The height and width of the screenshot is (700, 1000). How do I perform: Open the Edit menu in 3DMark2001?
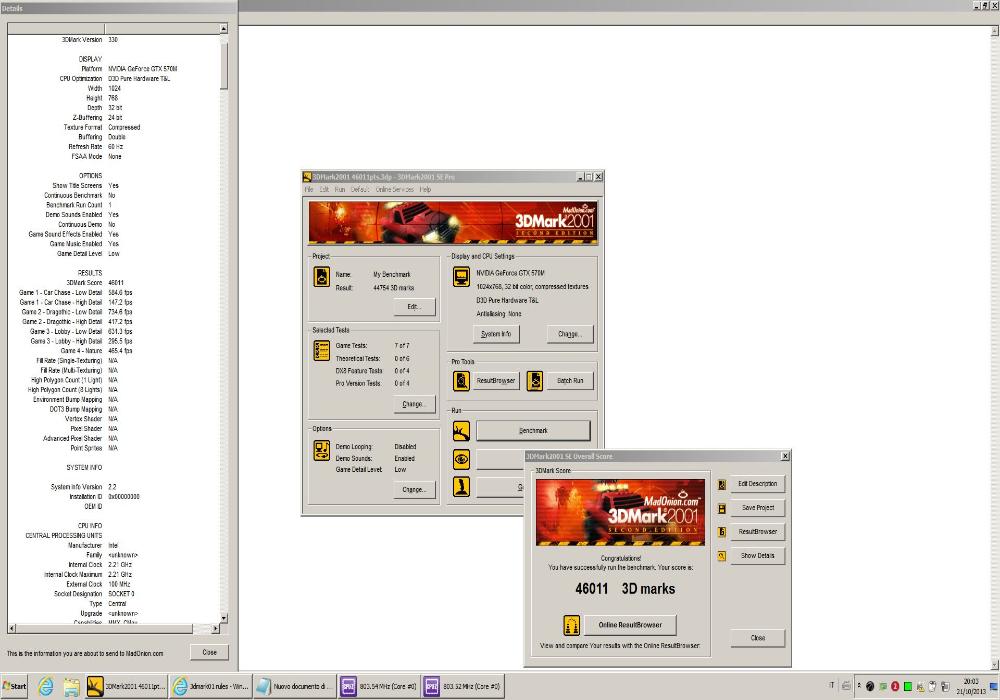point(325,189)
